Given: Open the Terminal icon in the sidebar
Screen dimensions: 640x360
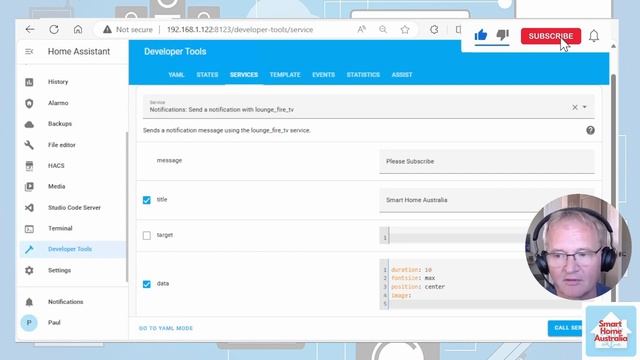Looking at the screenshot, I should click(29, 229).
